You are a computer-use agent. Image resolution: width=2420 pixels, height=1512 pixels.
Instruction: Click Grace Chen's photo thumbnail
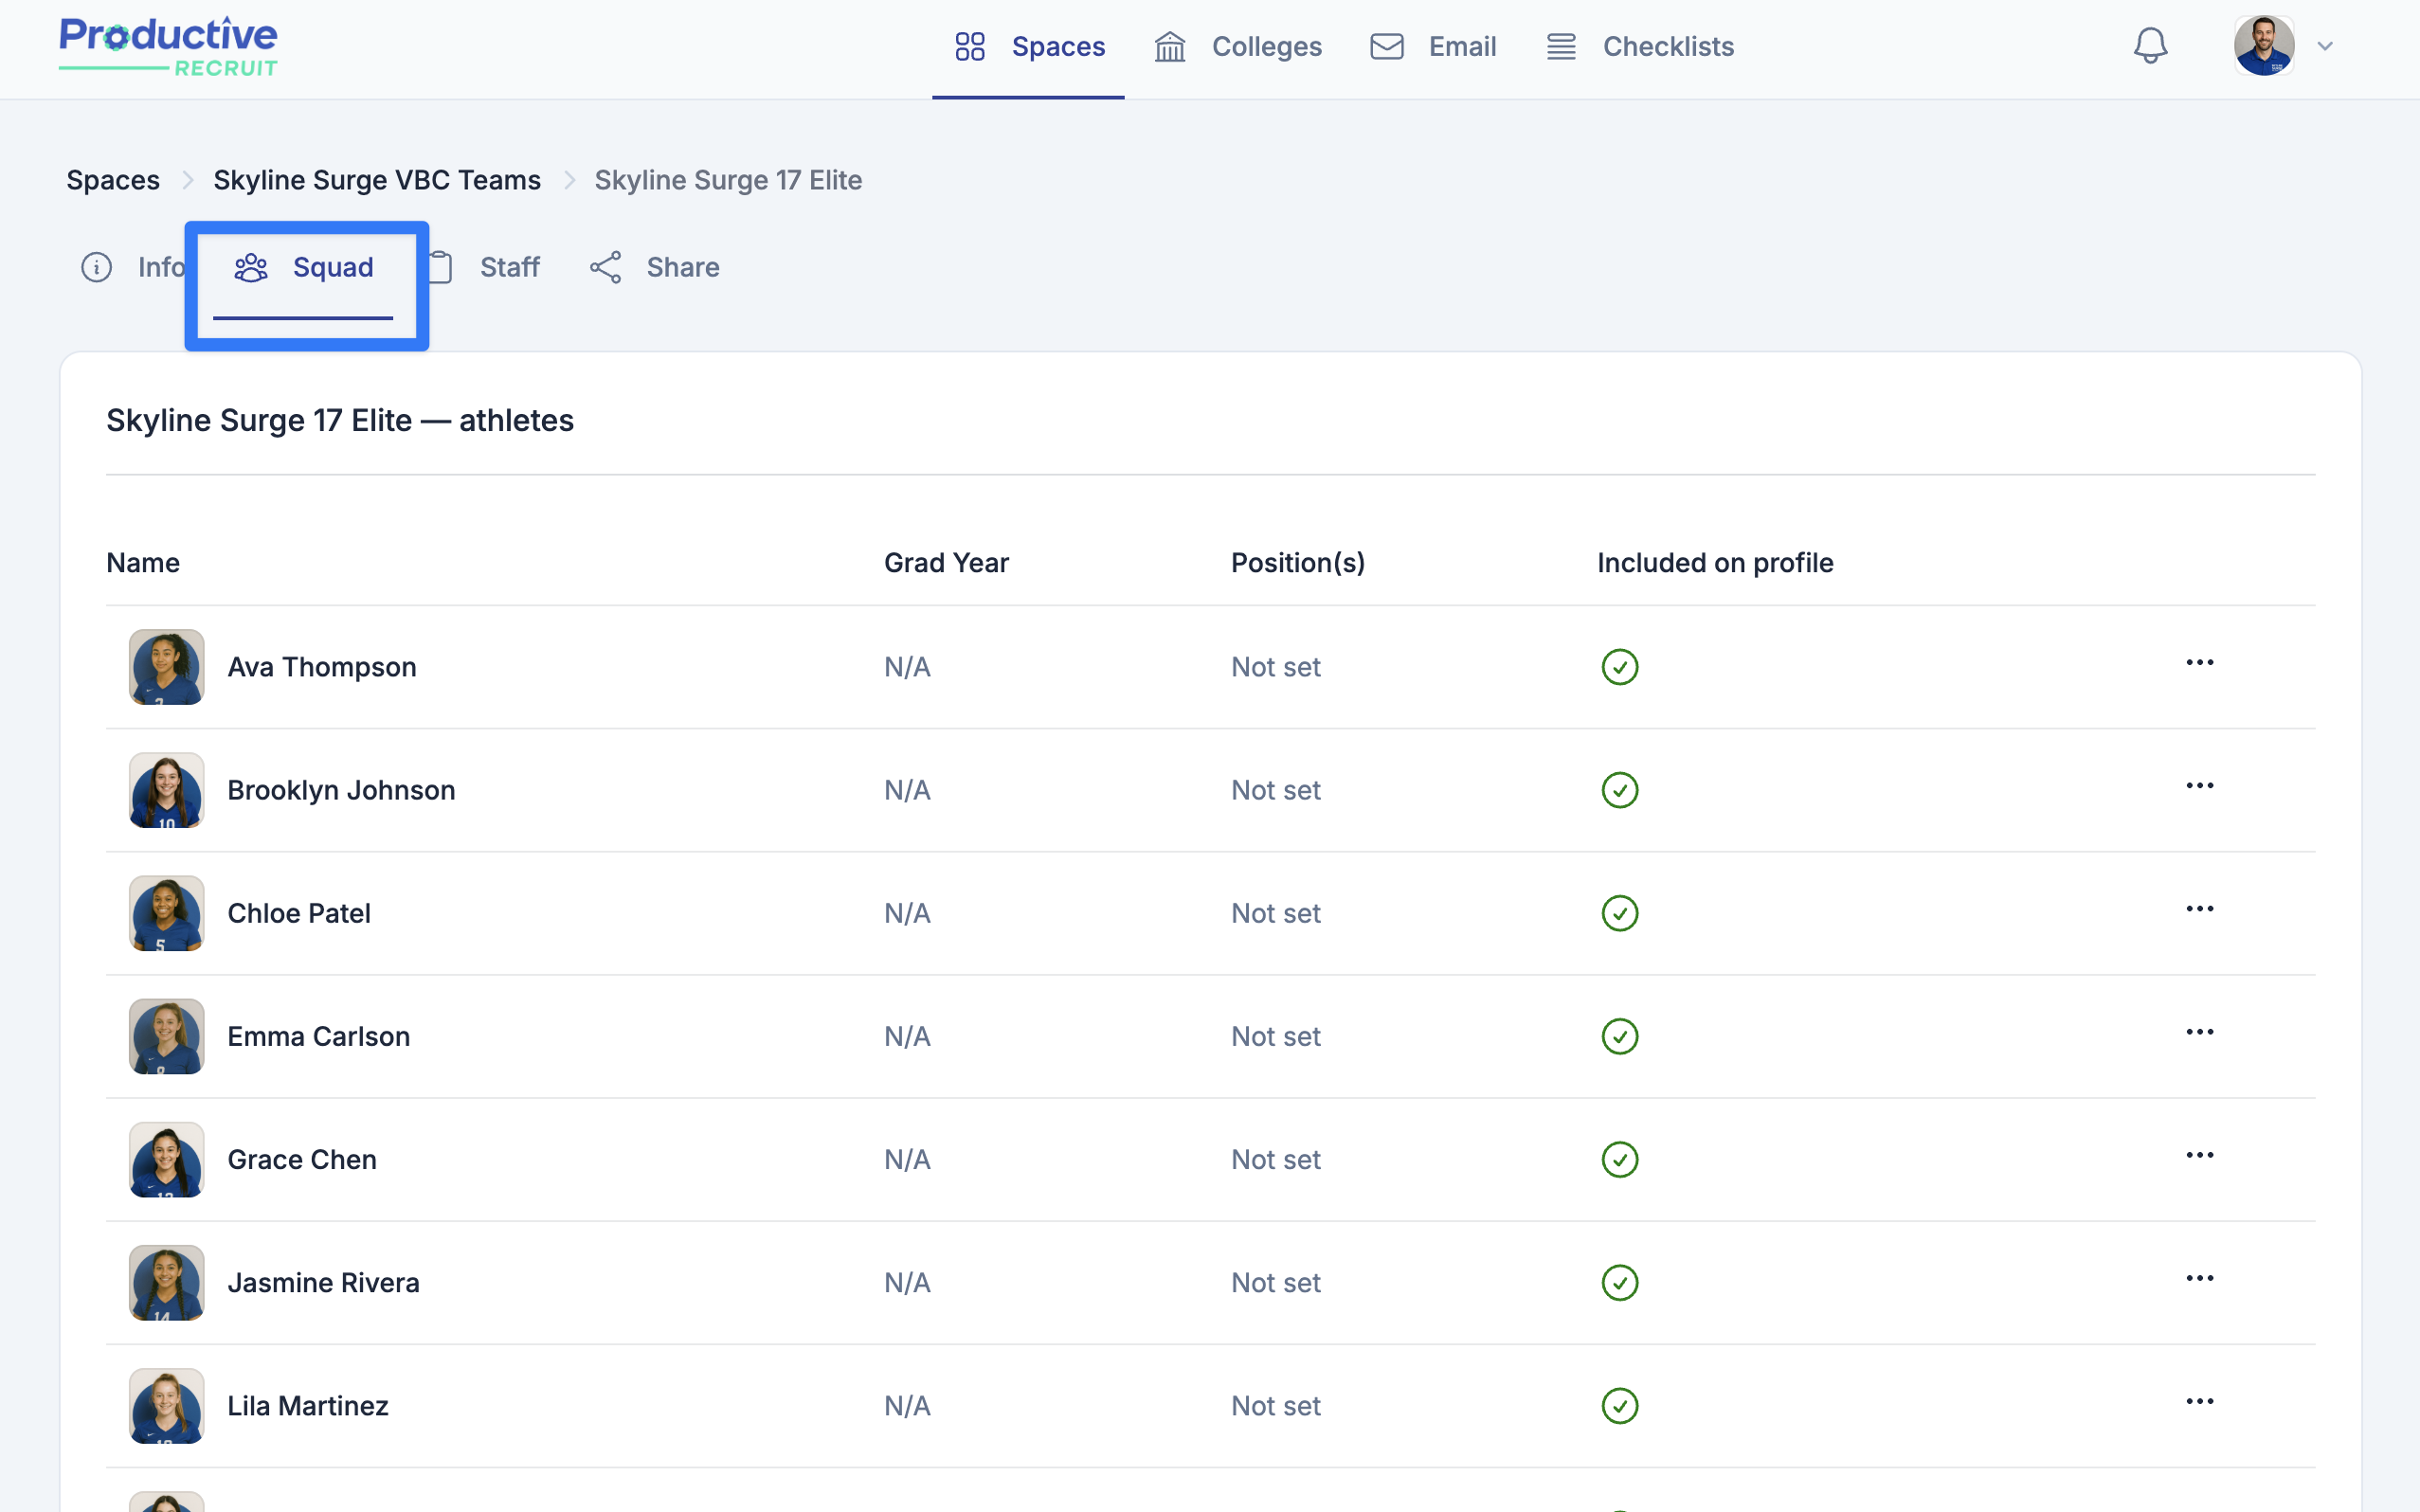coord(167,1159)
